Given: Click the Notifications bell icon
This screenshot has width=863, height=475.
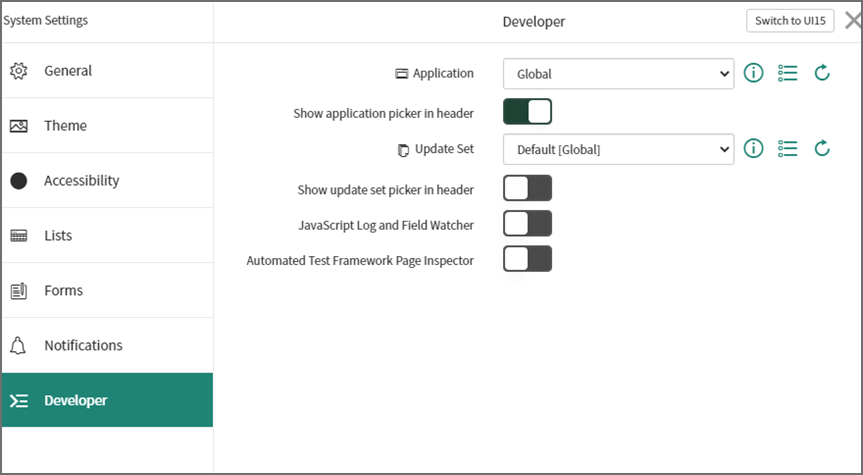Looking at the screenshot, I should [19, 345].
